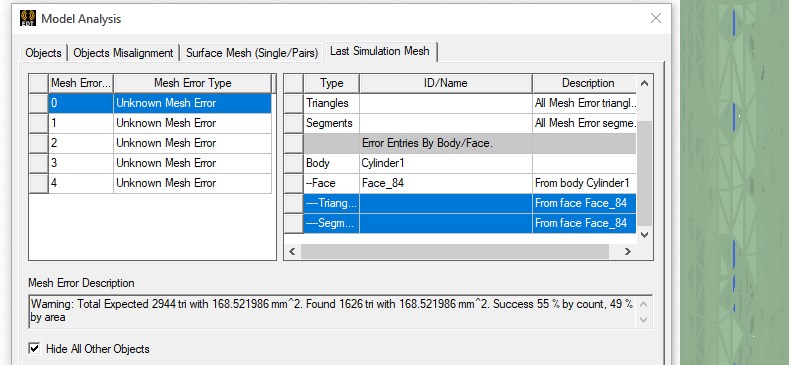Click the 'Unknown Mesh Error' cell in row 2

(x=192, y=143)
